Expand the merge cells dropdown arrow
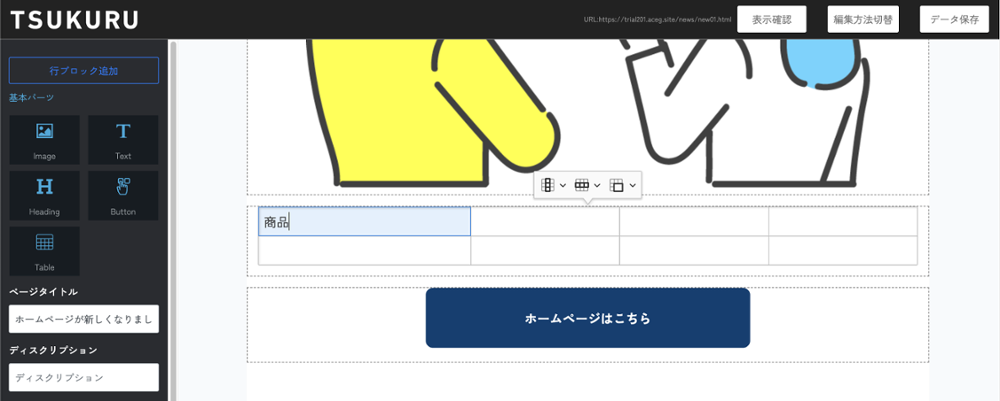The height and width of the screenshot is (401, 1000). 632,185
